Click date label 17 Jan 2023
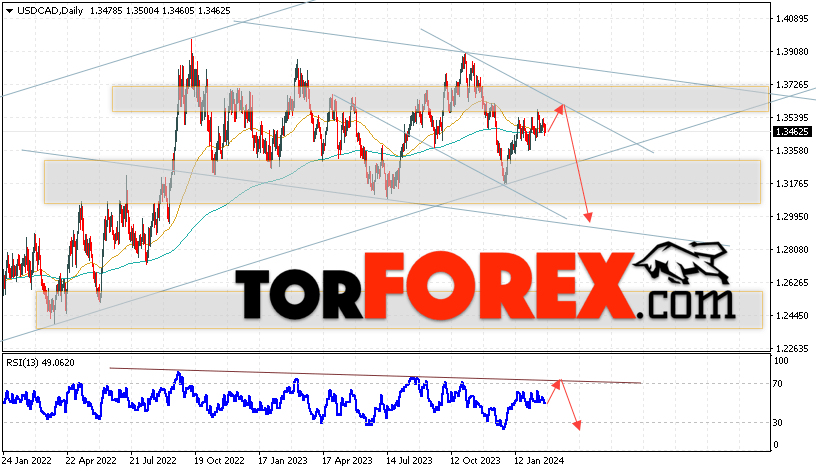Viewport: 816px width, 472px height. 283,461
